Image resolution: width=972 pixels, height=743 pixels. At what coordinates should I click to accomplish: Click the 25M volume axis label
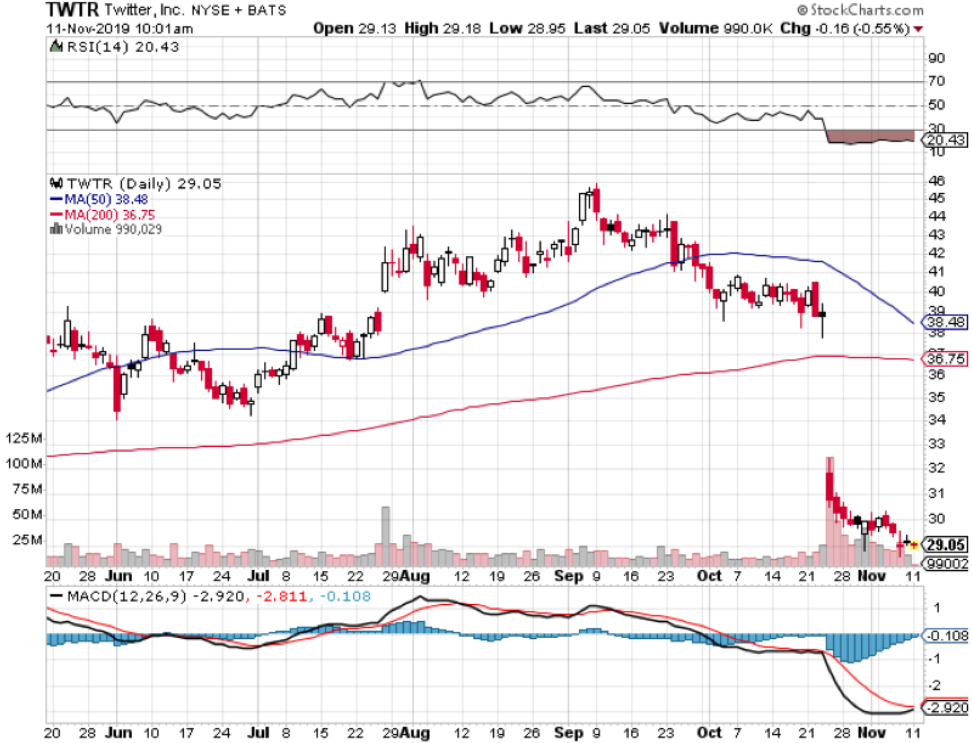click(x=27, y=540)
